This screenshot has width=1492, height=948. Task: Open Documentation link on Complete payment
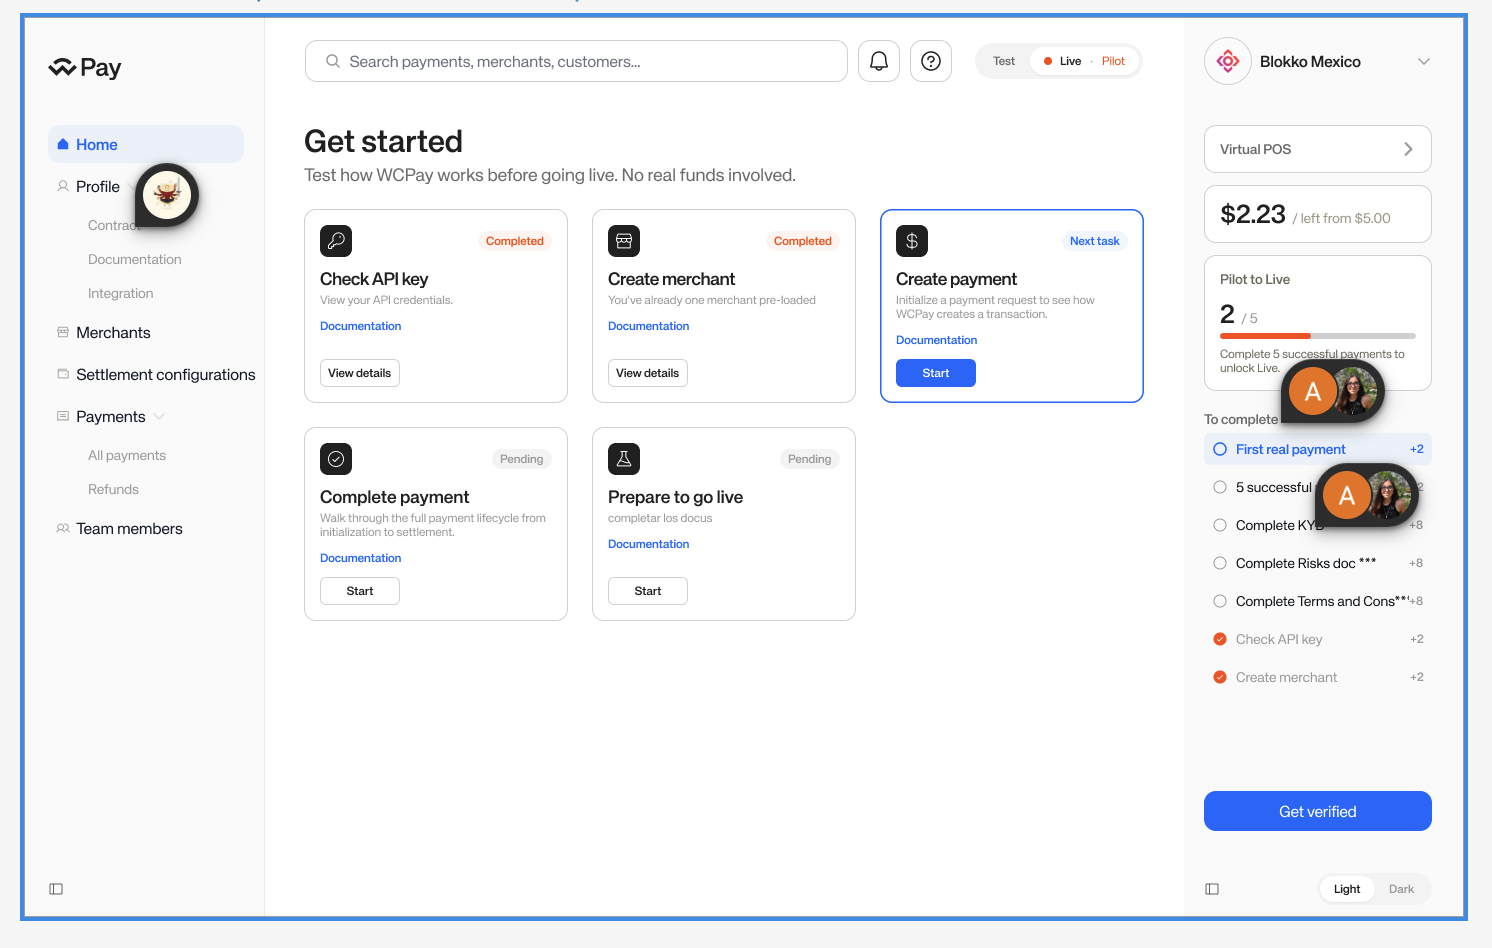click(x=360, y=558)
